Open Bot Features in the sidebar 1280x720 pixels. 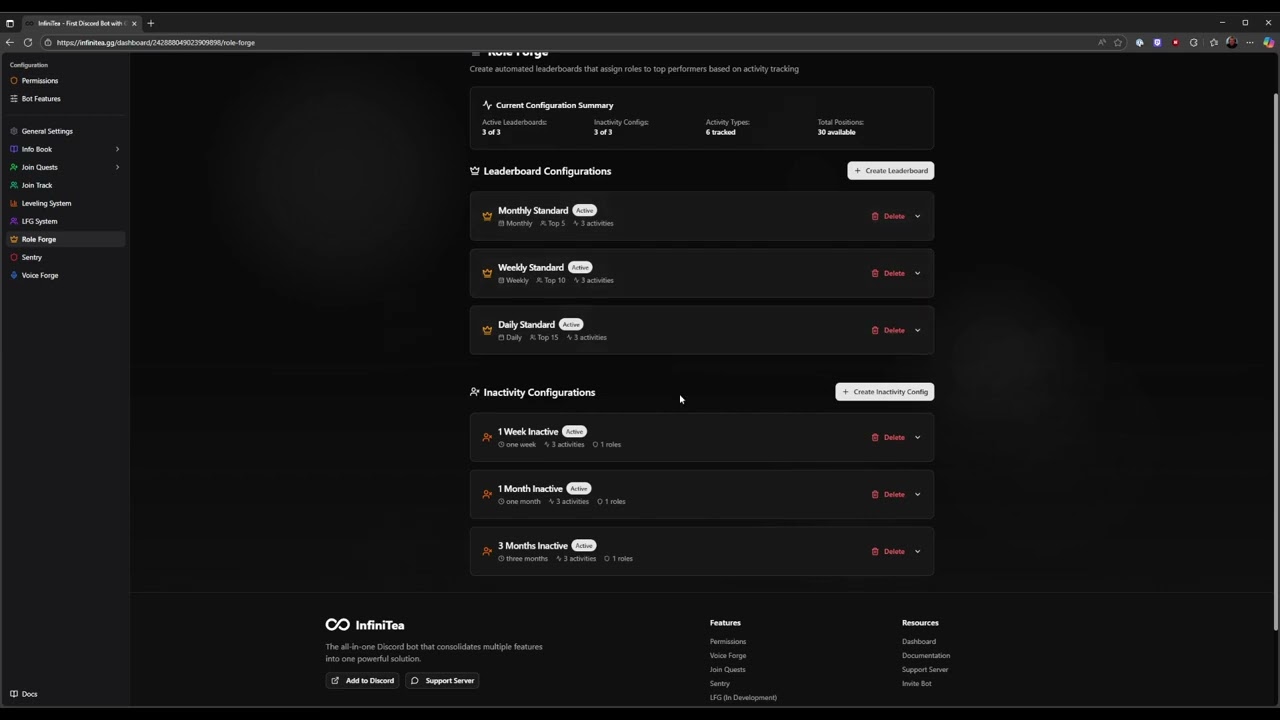[41, 99]
